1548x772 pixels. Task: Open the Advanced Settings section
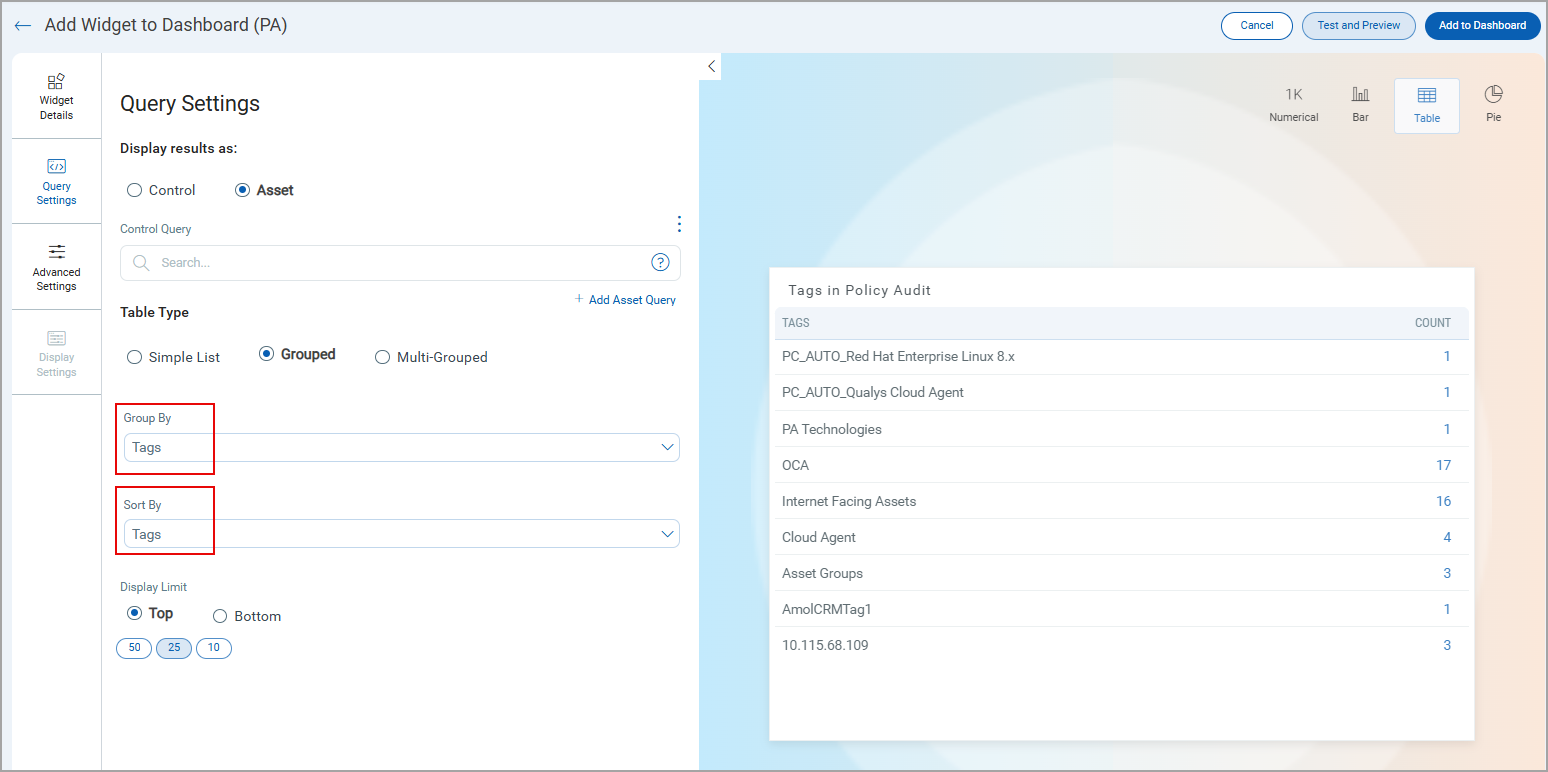56,267
